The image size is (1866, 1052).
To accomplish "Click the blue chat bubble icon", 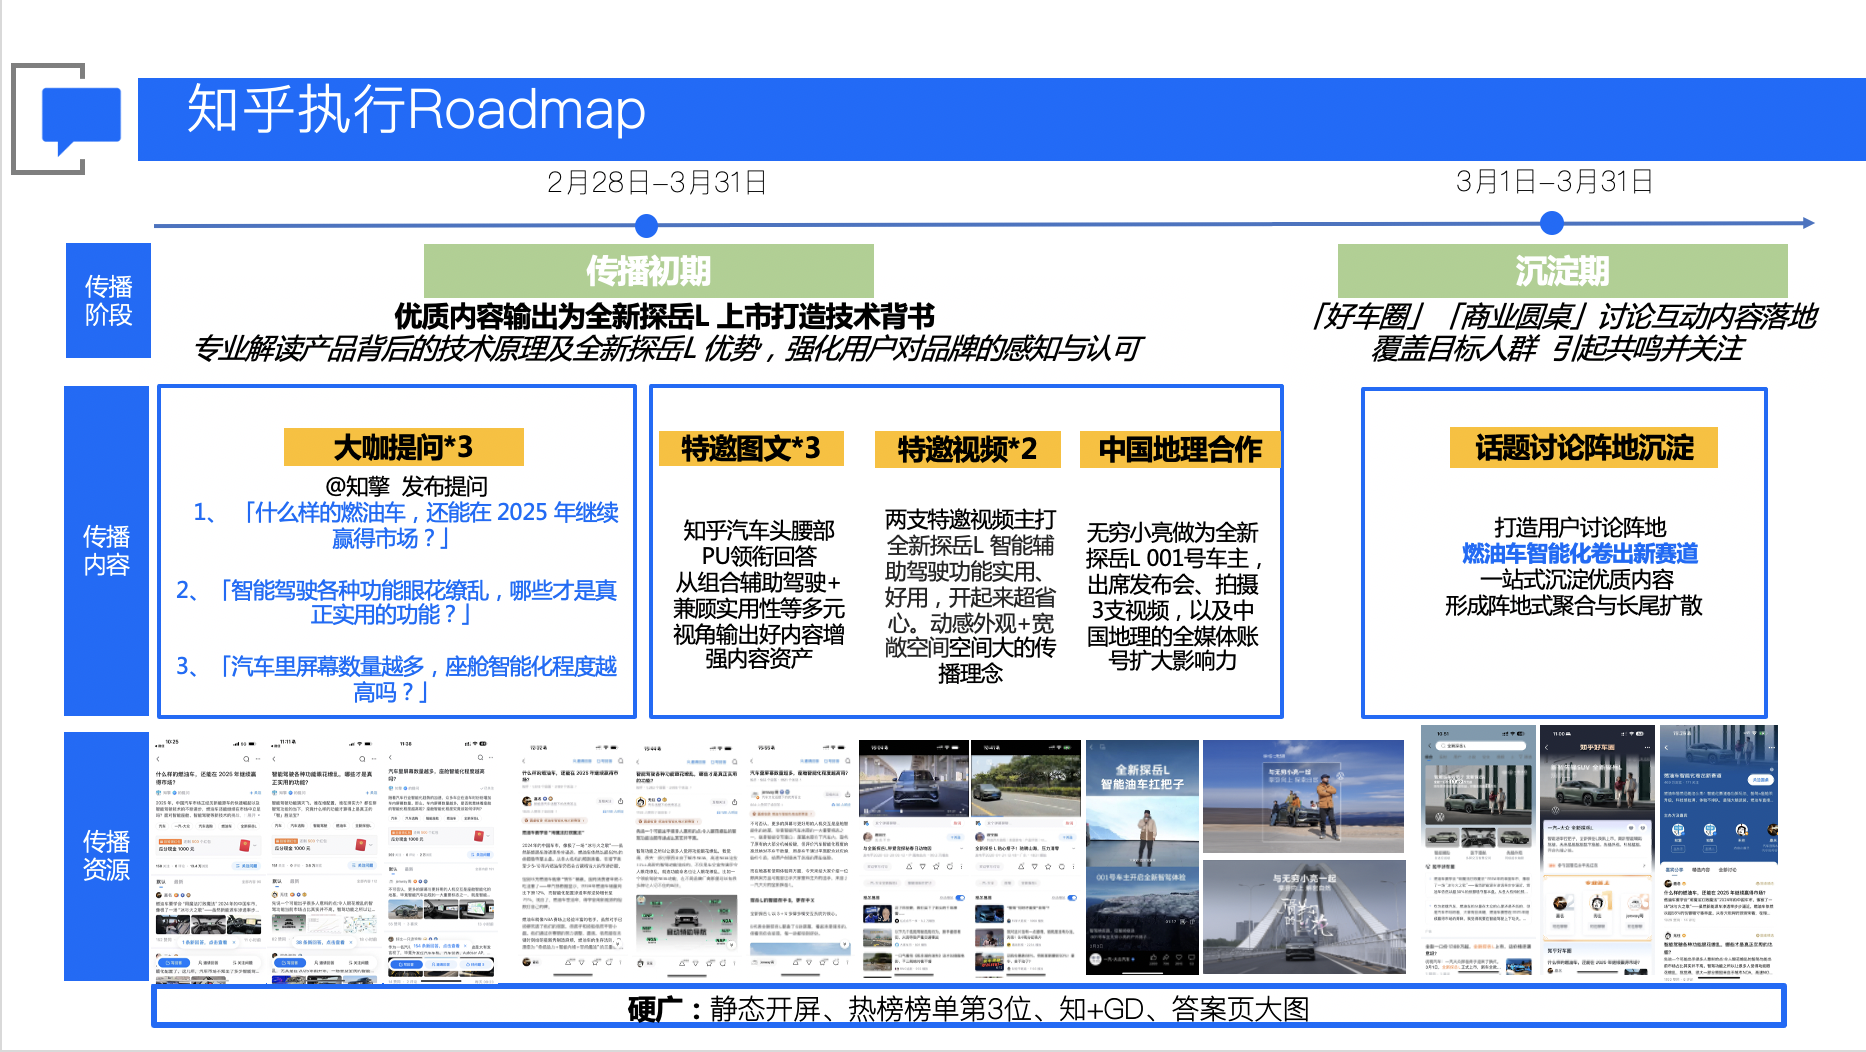I will (x=80, y=119).
